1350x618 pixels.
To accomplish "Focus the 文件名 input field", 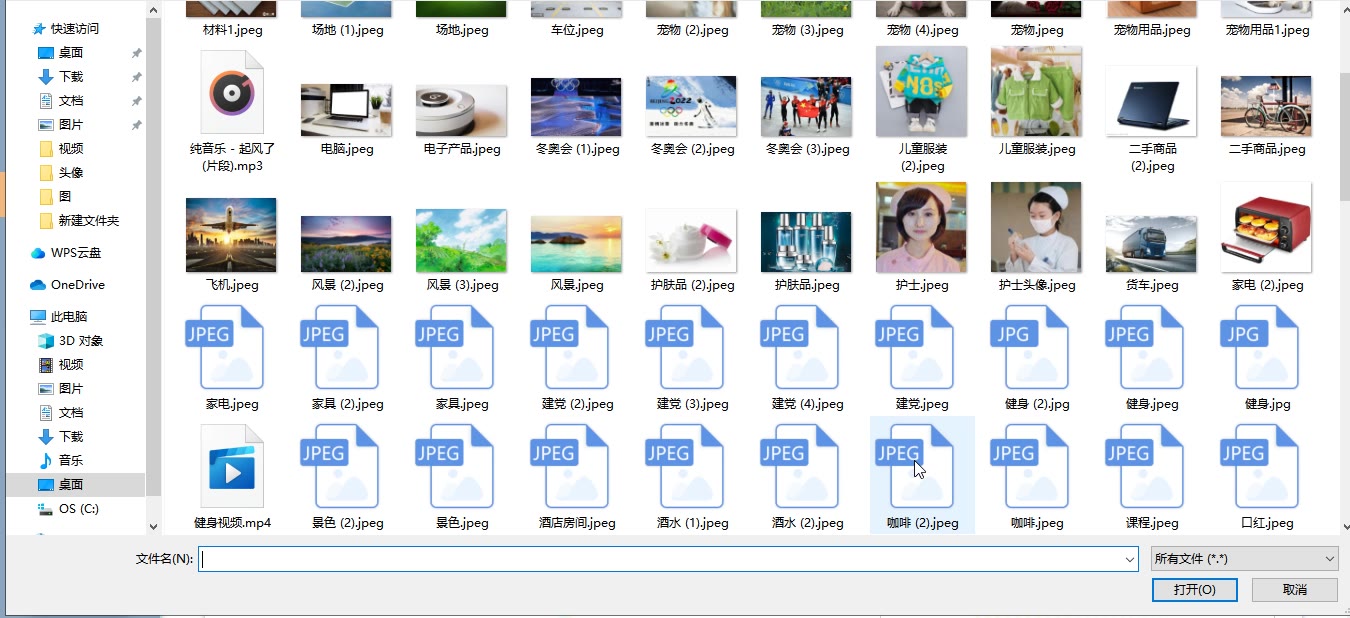I will pyautogui.click(x=660, y=559).
